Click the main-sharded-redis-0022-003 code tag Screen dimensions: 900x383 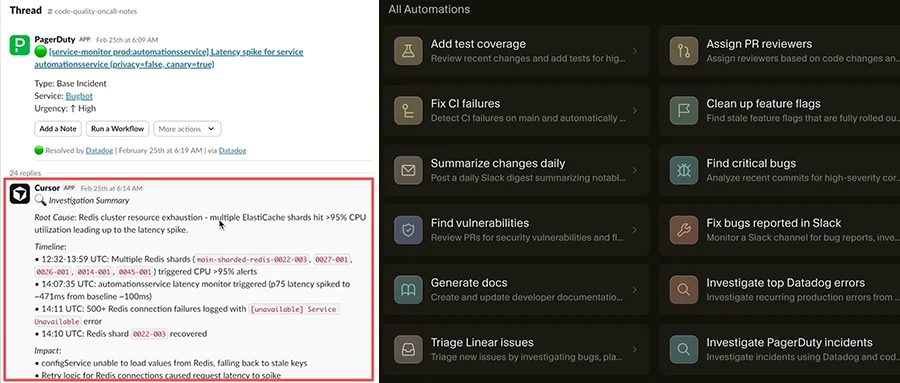[x=253, y=260]
